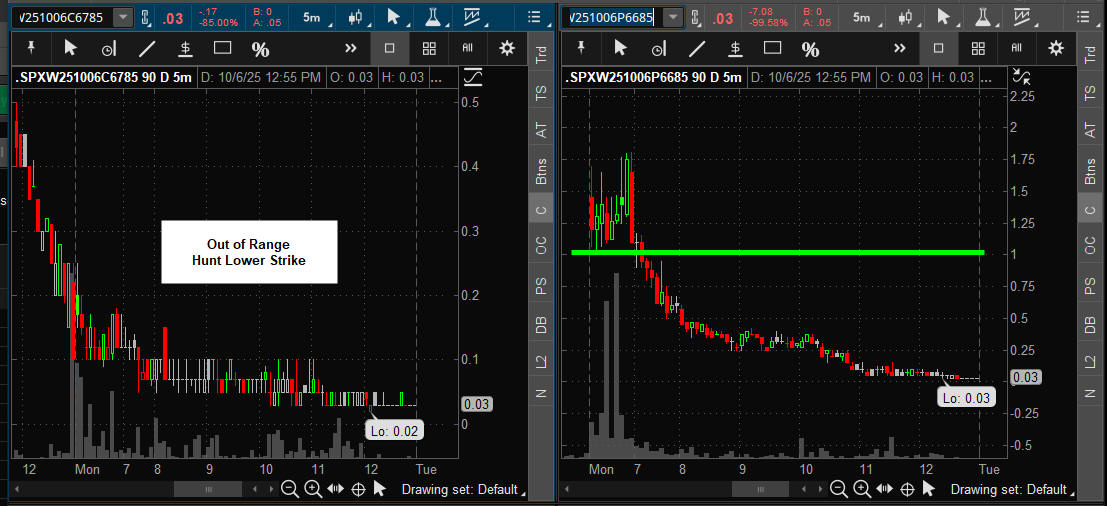Expand more drawing tools on left chart
Viewport: 1107px width, 506px height.
point(351,48)
